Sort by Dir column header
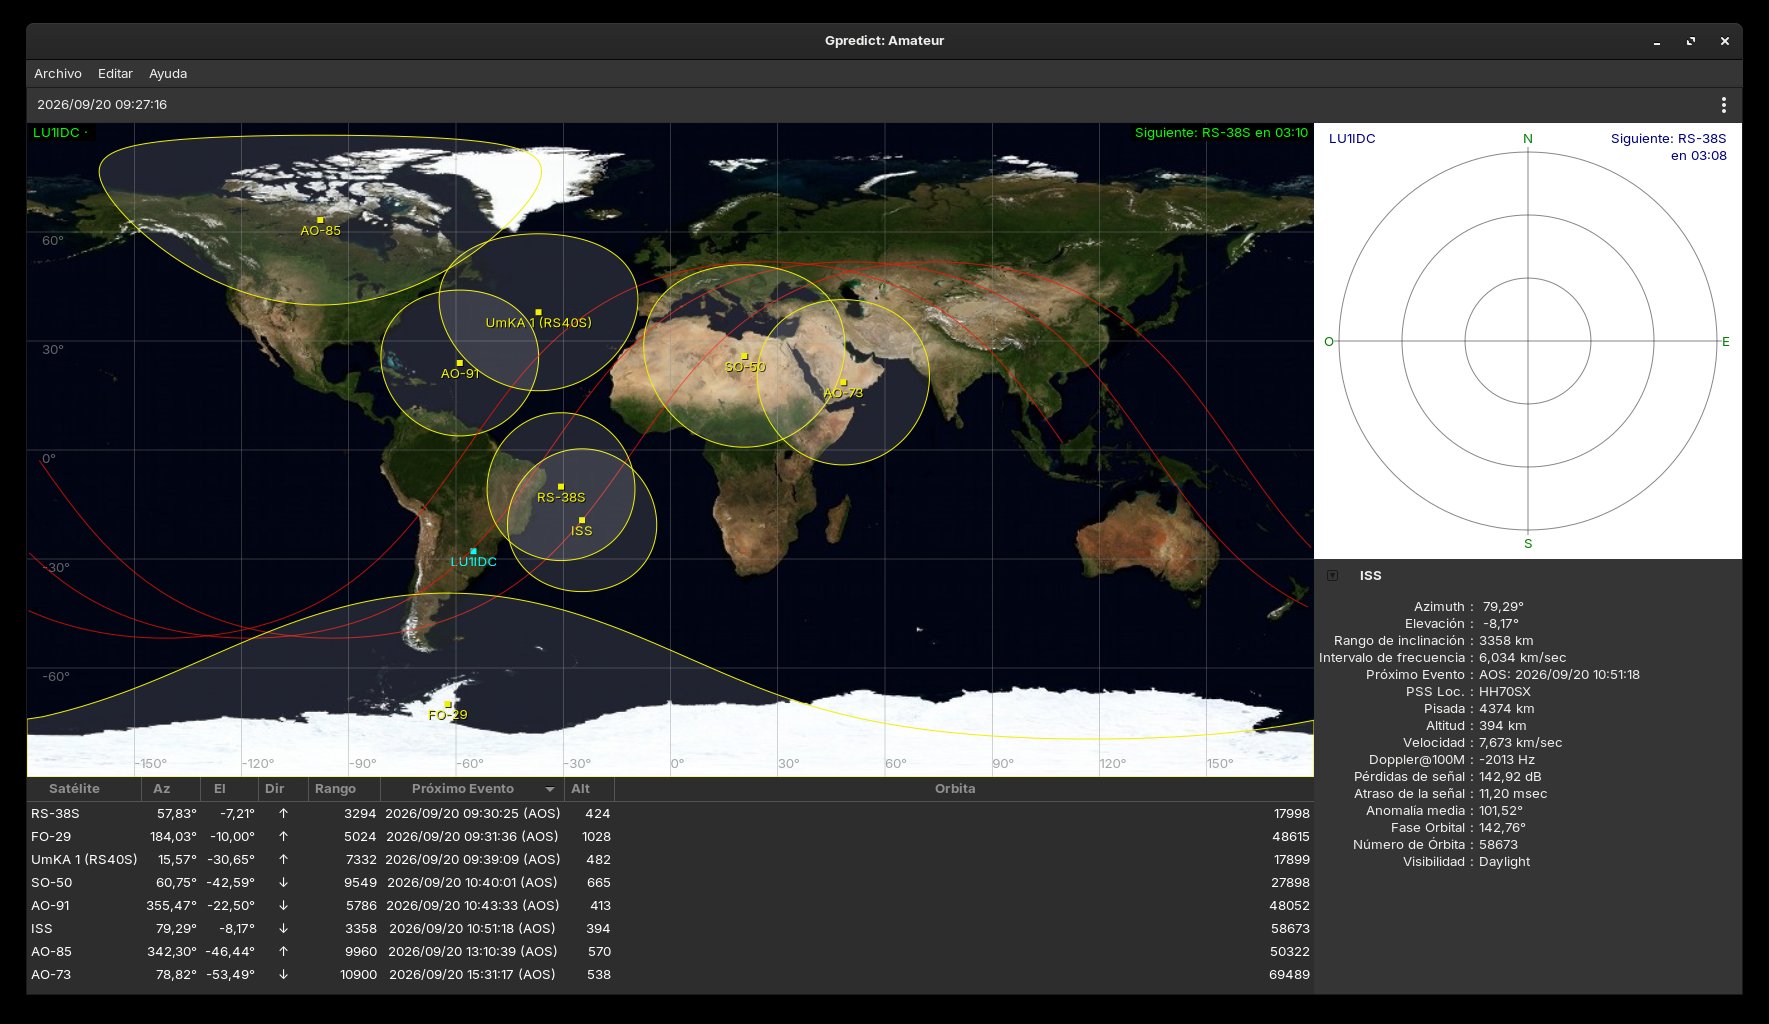 click(283, 789)
